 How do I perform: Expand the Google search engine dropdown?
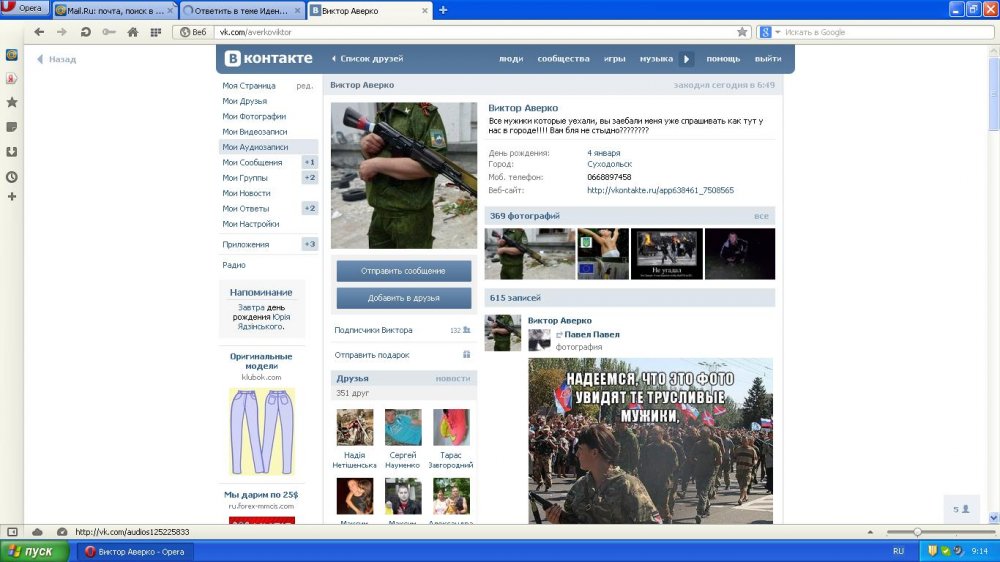click(777, 32)
